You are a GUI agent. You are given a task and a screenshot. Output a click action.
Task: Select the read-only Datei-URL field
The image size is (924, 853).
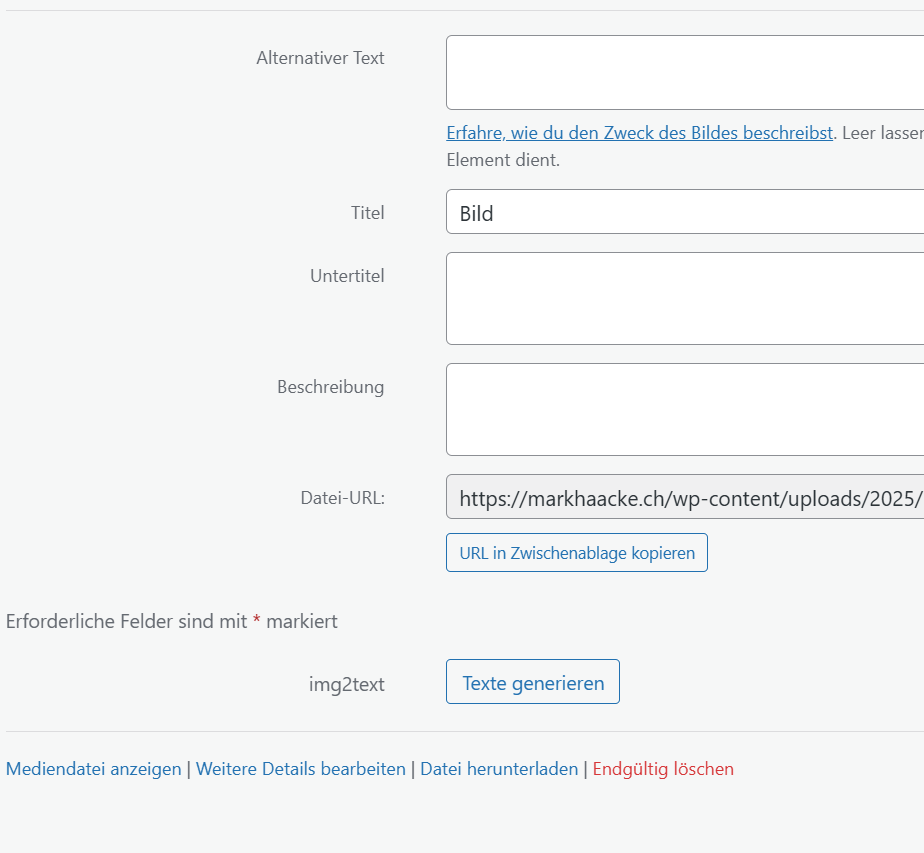pyautogui.click(x=684, y=497)
